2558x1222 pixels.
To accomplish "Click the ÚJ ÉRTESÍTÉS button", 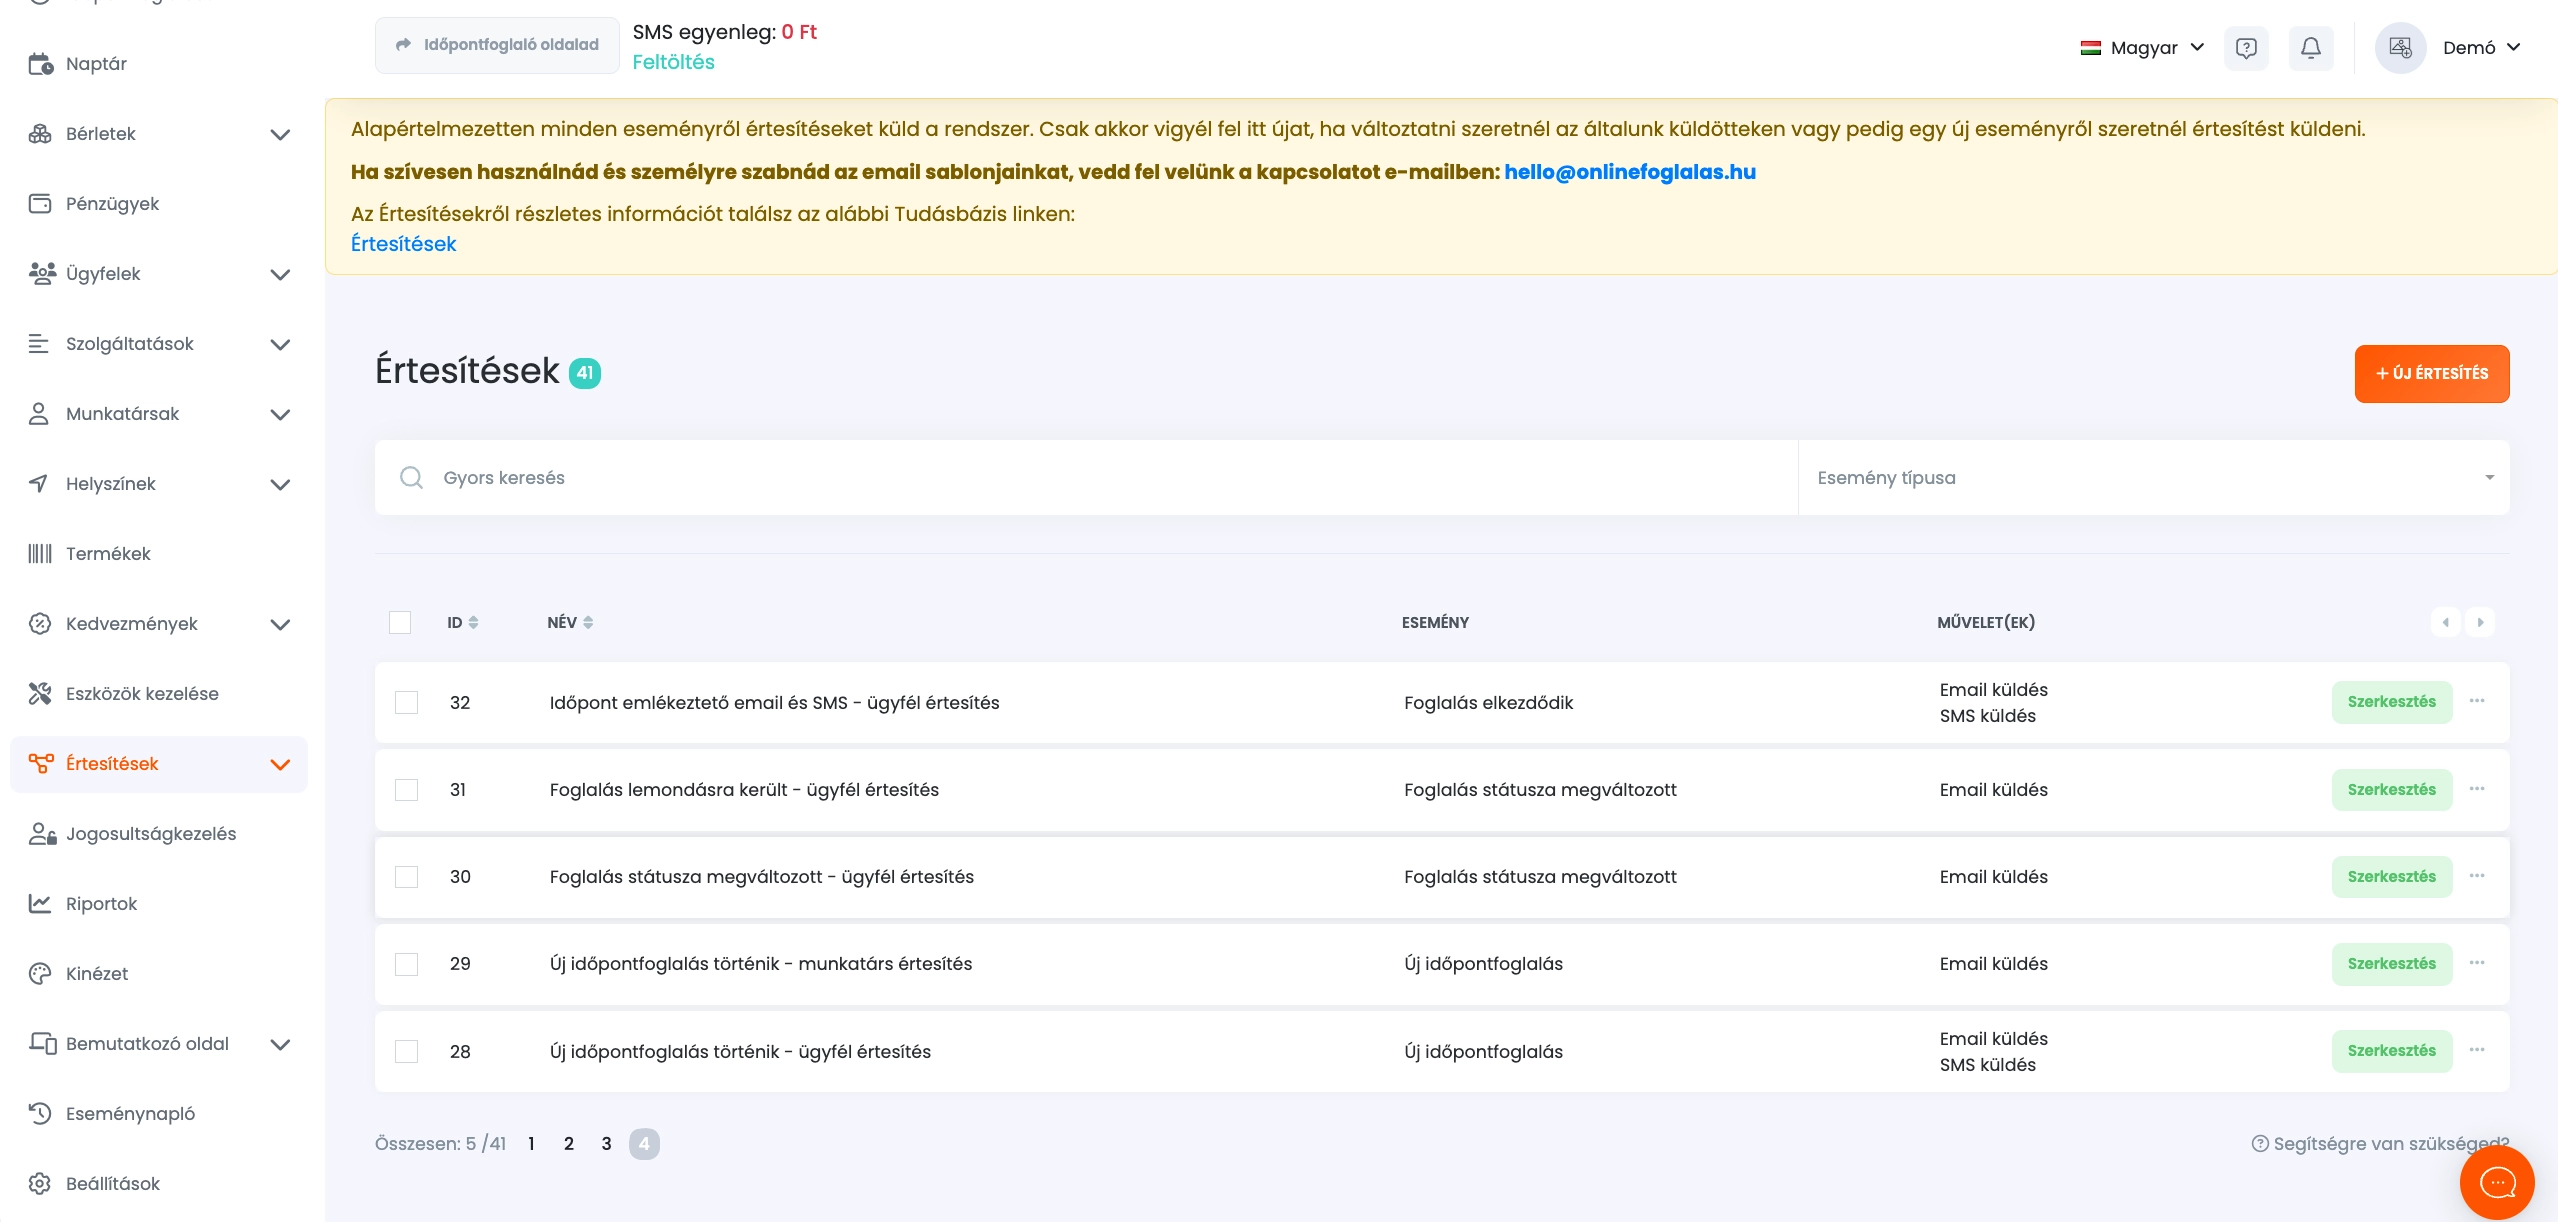I will coord(2431,374).
